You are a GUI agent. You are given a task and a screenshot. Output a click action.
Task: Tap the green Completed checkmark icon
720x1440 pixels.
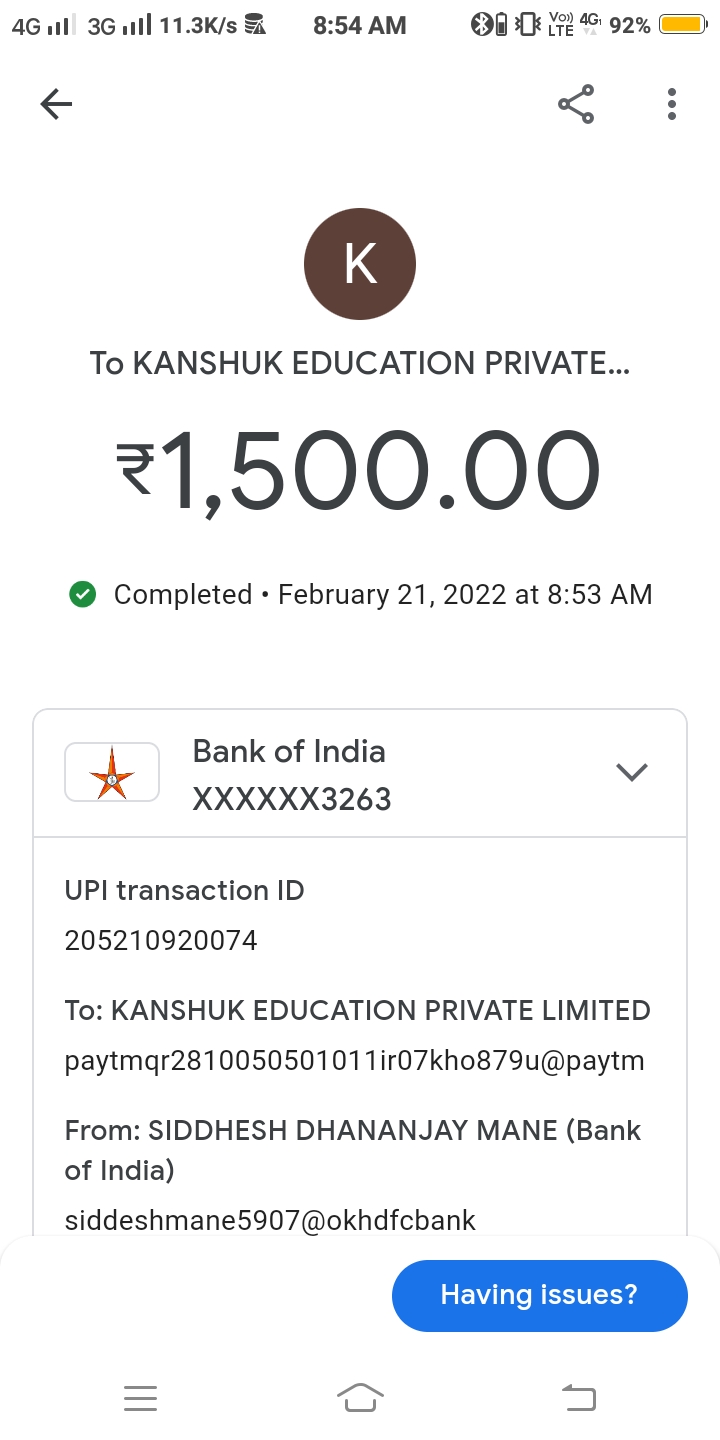82,595
